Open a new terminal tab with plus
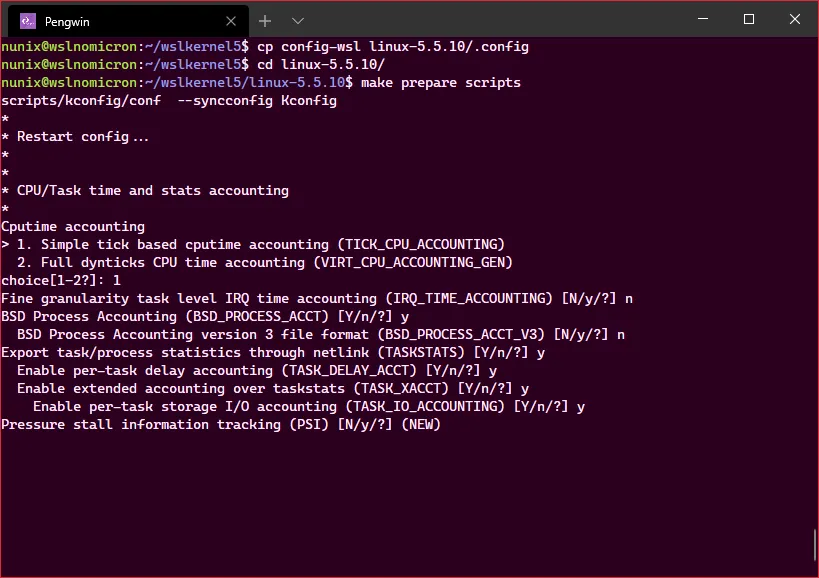The width and height of the screenshot is (819, 578). coord(265,20)
